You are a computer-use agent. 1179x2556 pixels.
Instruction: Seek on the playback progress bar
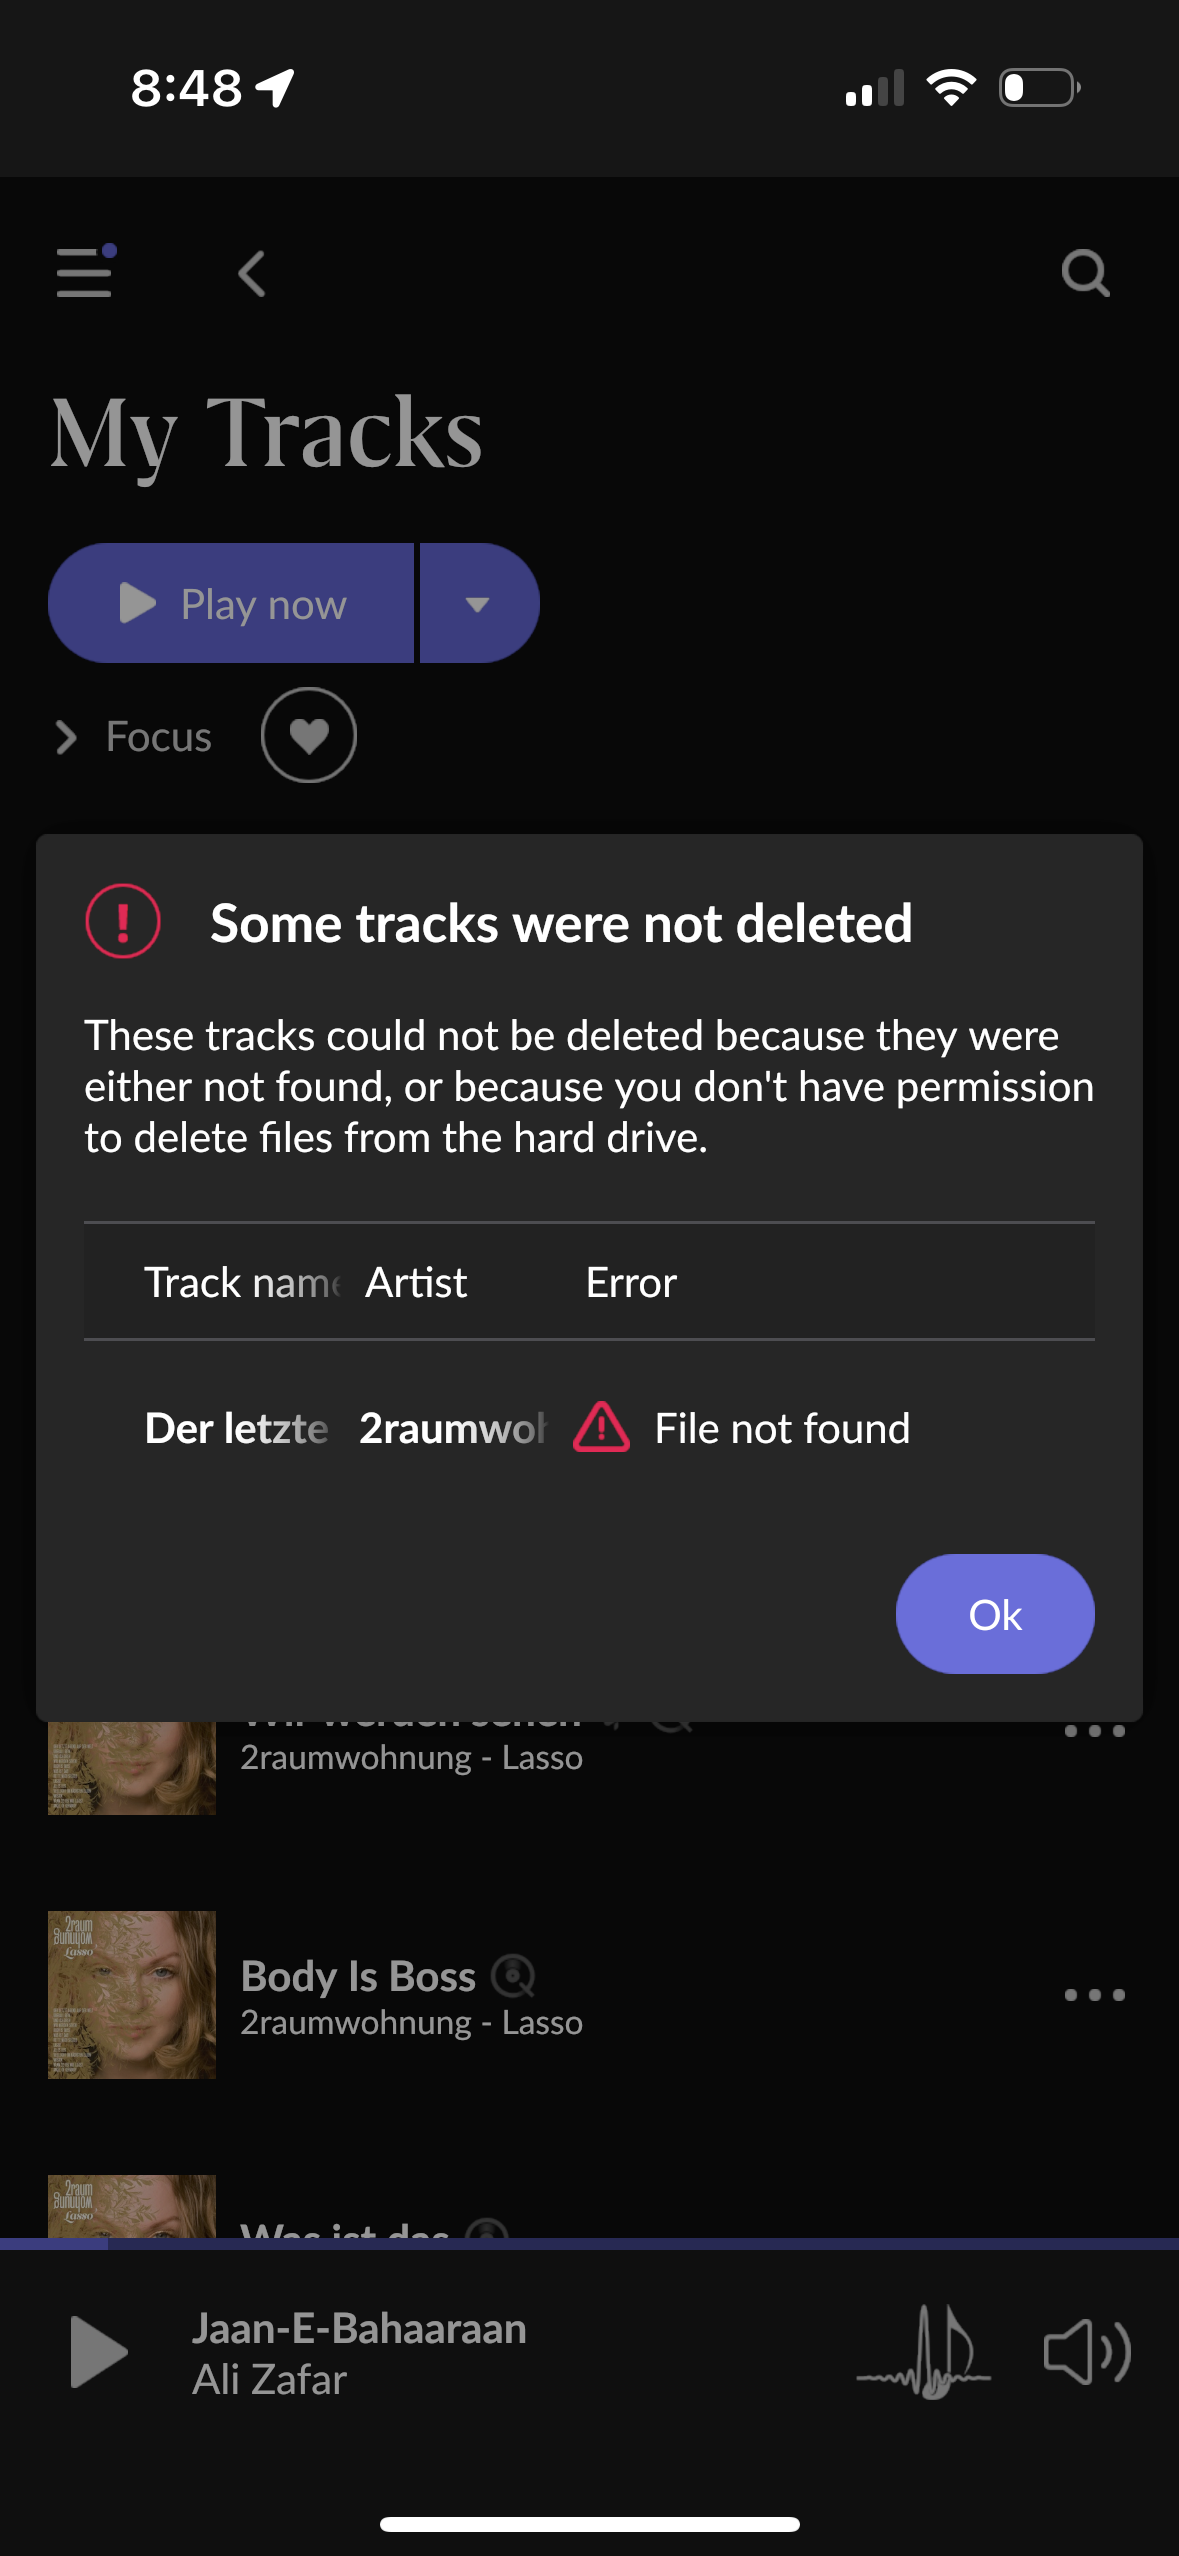589,2243
